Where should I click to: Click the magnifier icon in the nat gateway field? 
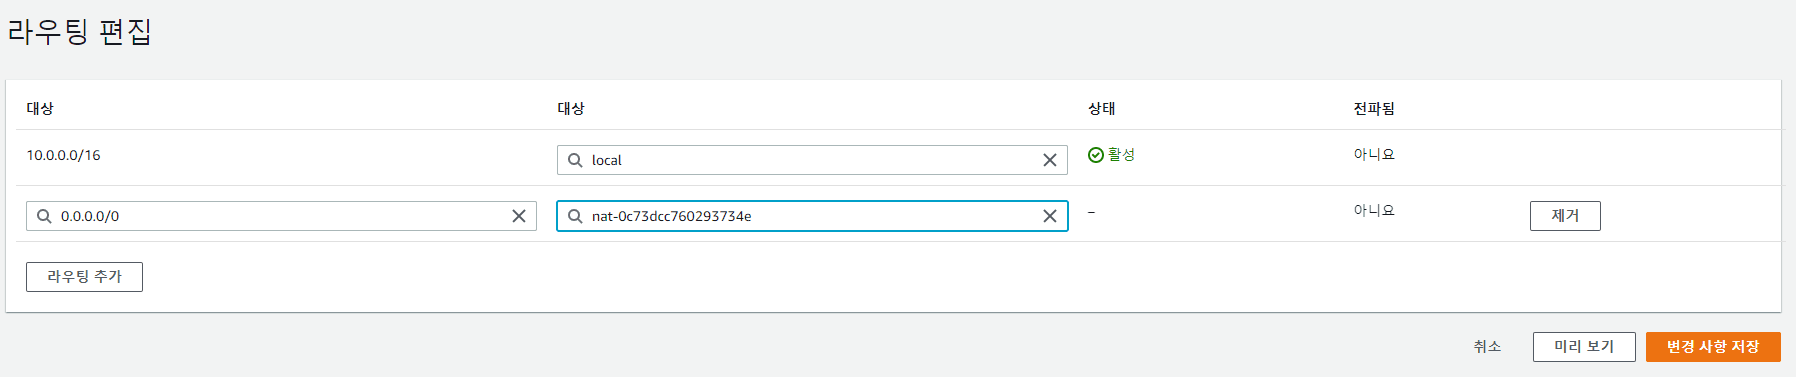click(575, 216)
